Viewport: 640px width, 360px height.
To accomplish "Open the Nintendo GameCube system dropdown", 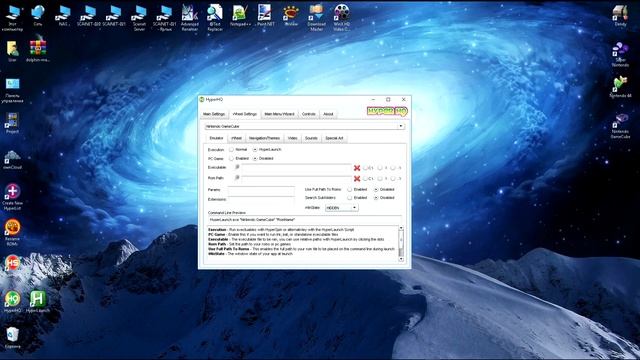I will 304,127.
